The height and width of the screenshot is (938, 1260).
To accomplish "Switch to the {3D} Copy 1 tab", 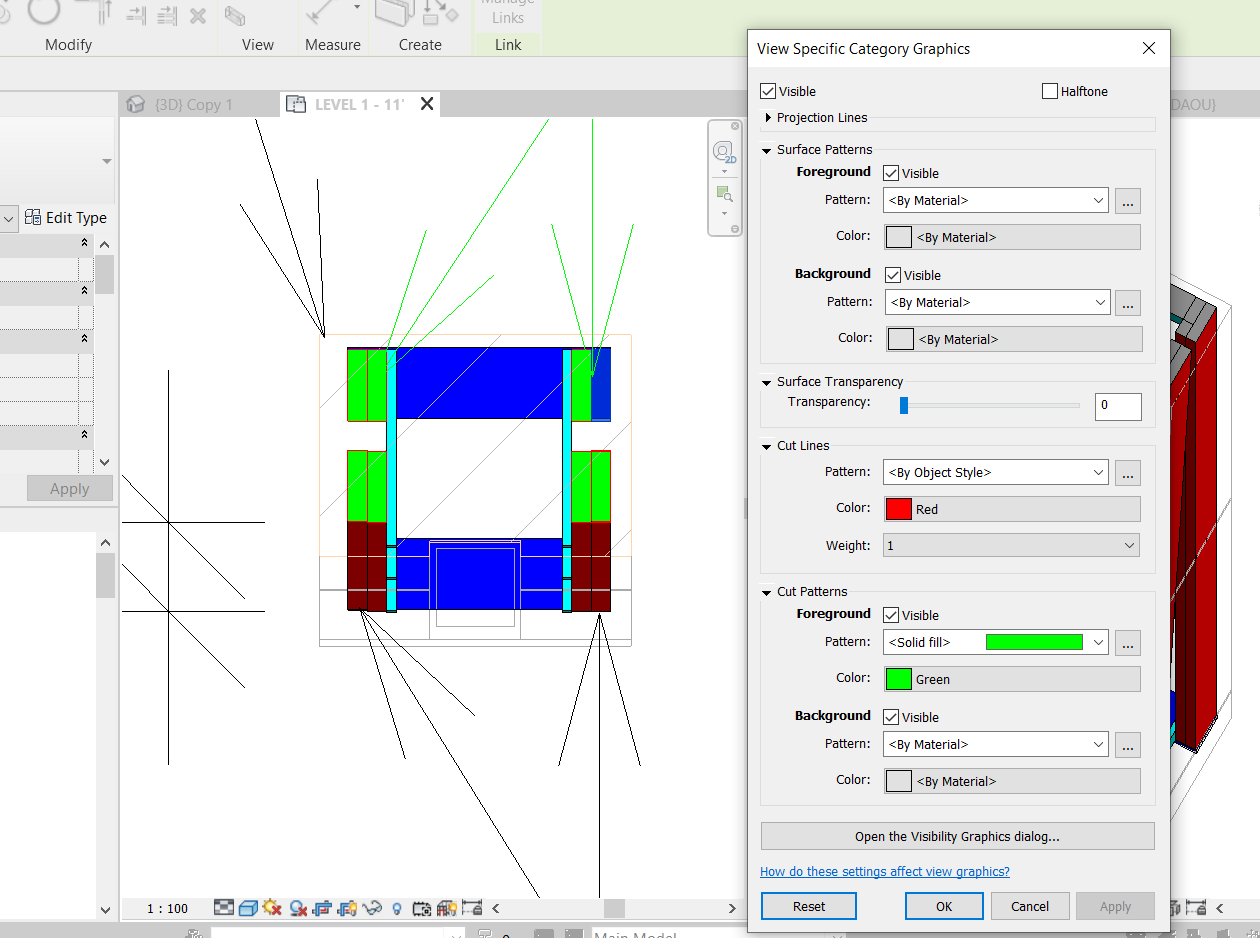I will (198, 103).
